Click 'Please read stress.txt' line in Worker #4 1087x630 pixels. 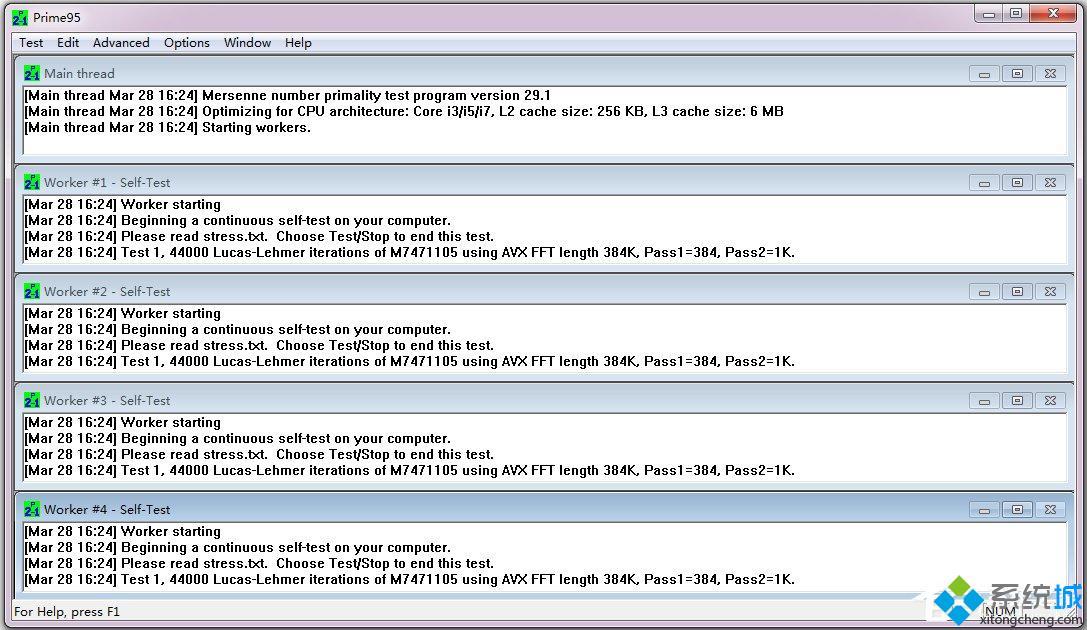(x=259, y=563)
